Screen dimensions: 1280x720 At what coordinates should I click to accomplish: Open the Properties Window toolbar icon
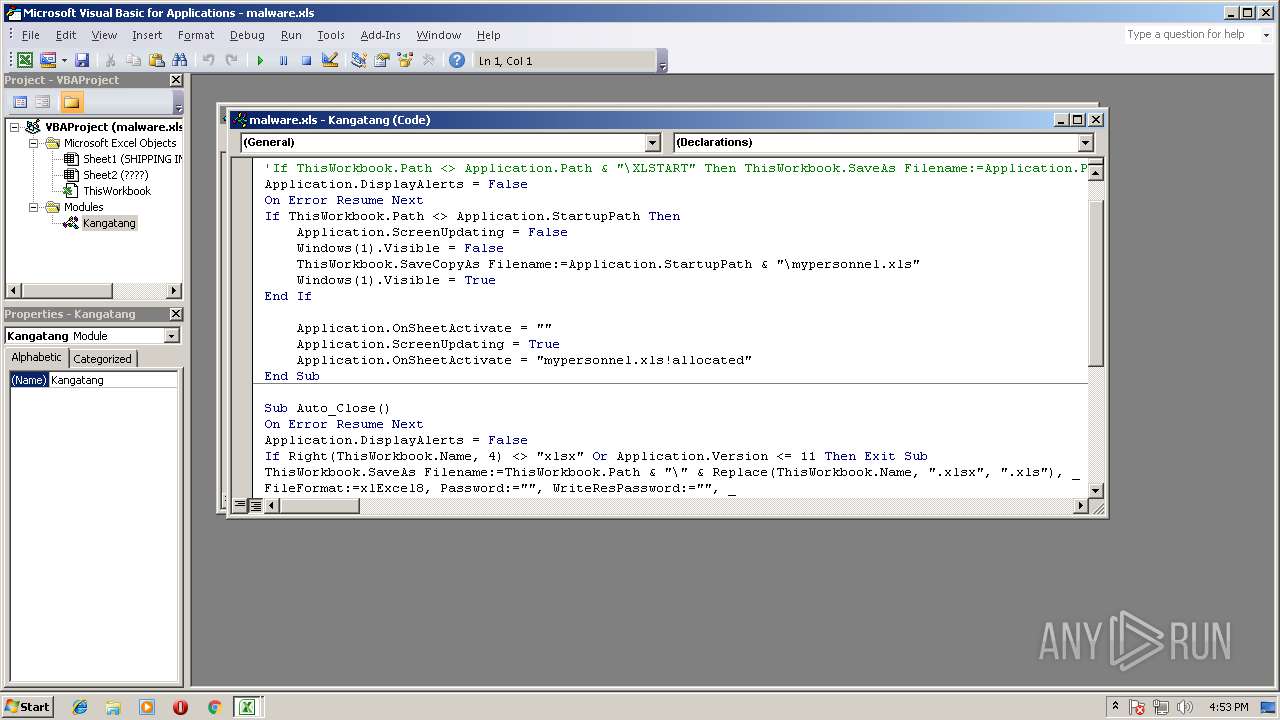click(382, 61)
